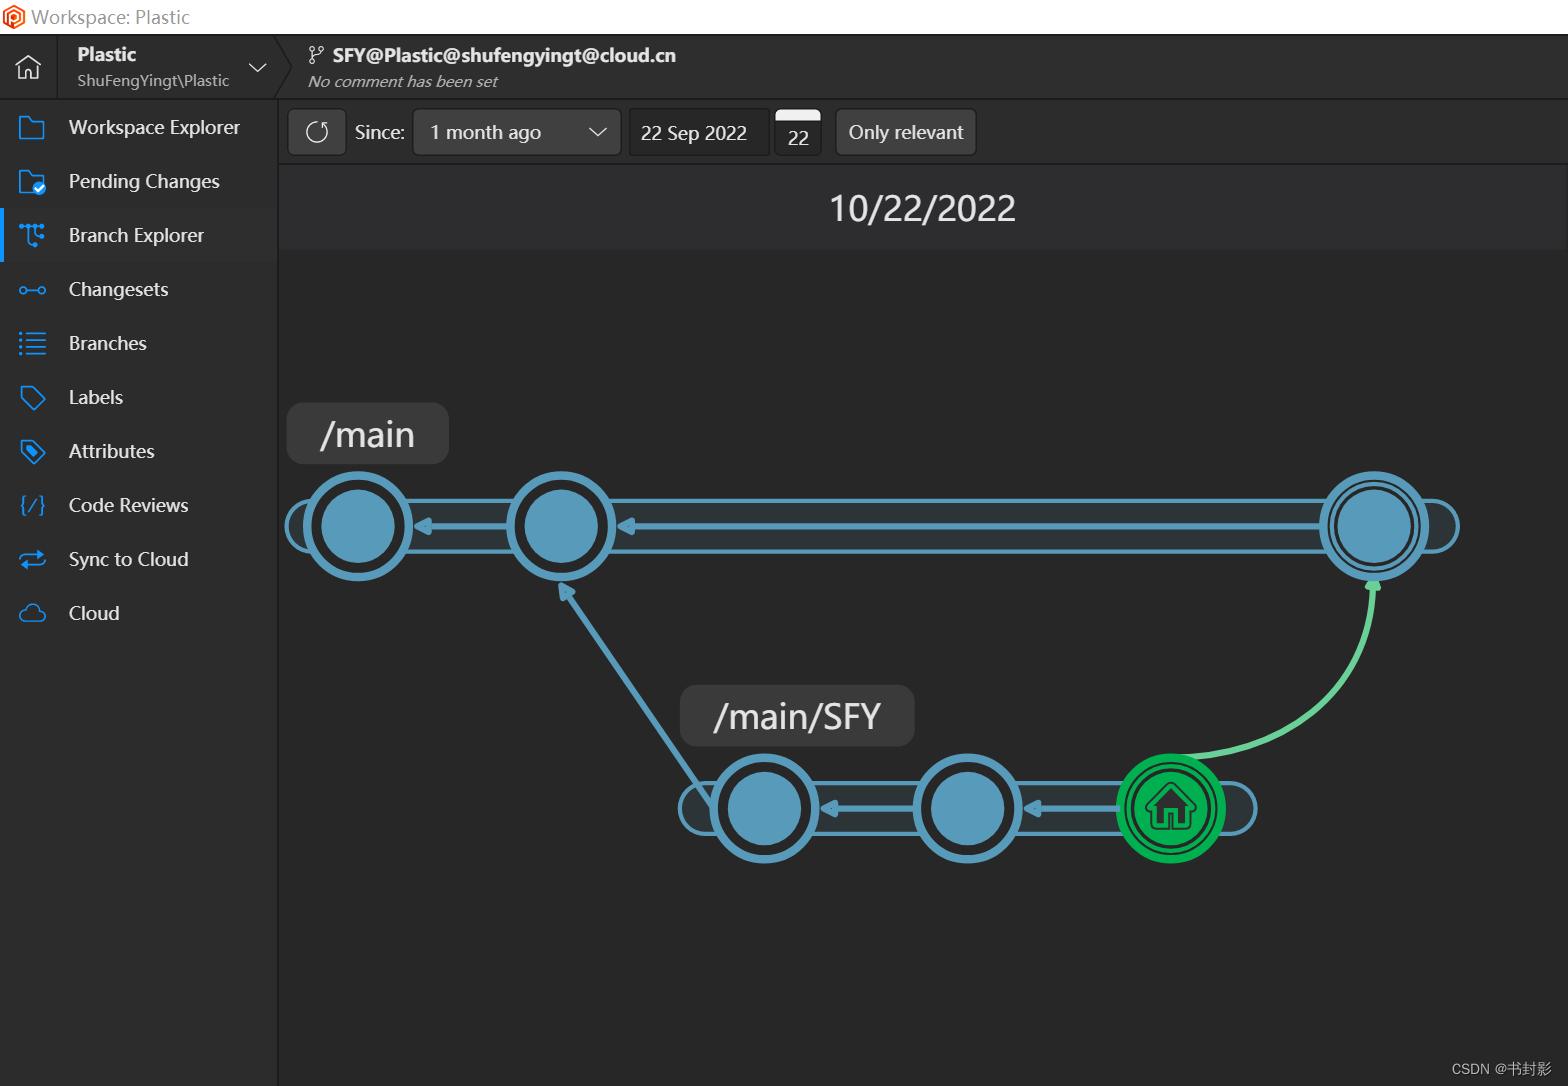The height and width of the screenshot is (1086, 1568).
Task: Click the Pending Changes icon
Action: 32,181
